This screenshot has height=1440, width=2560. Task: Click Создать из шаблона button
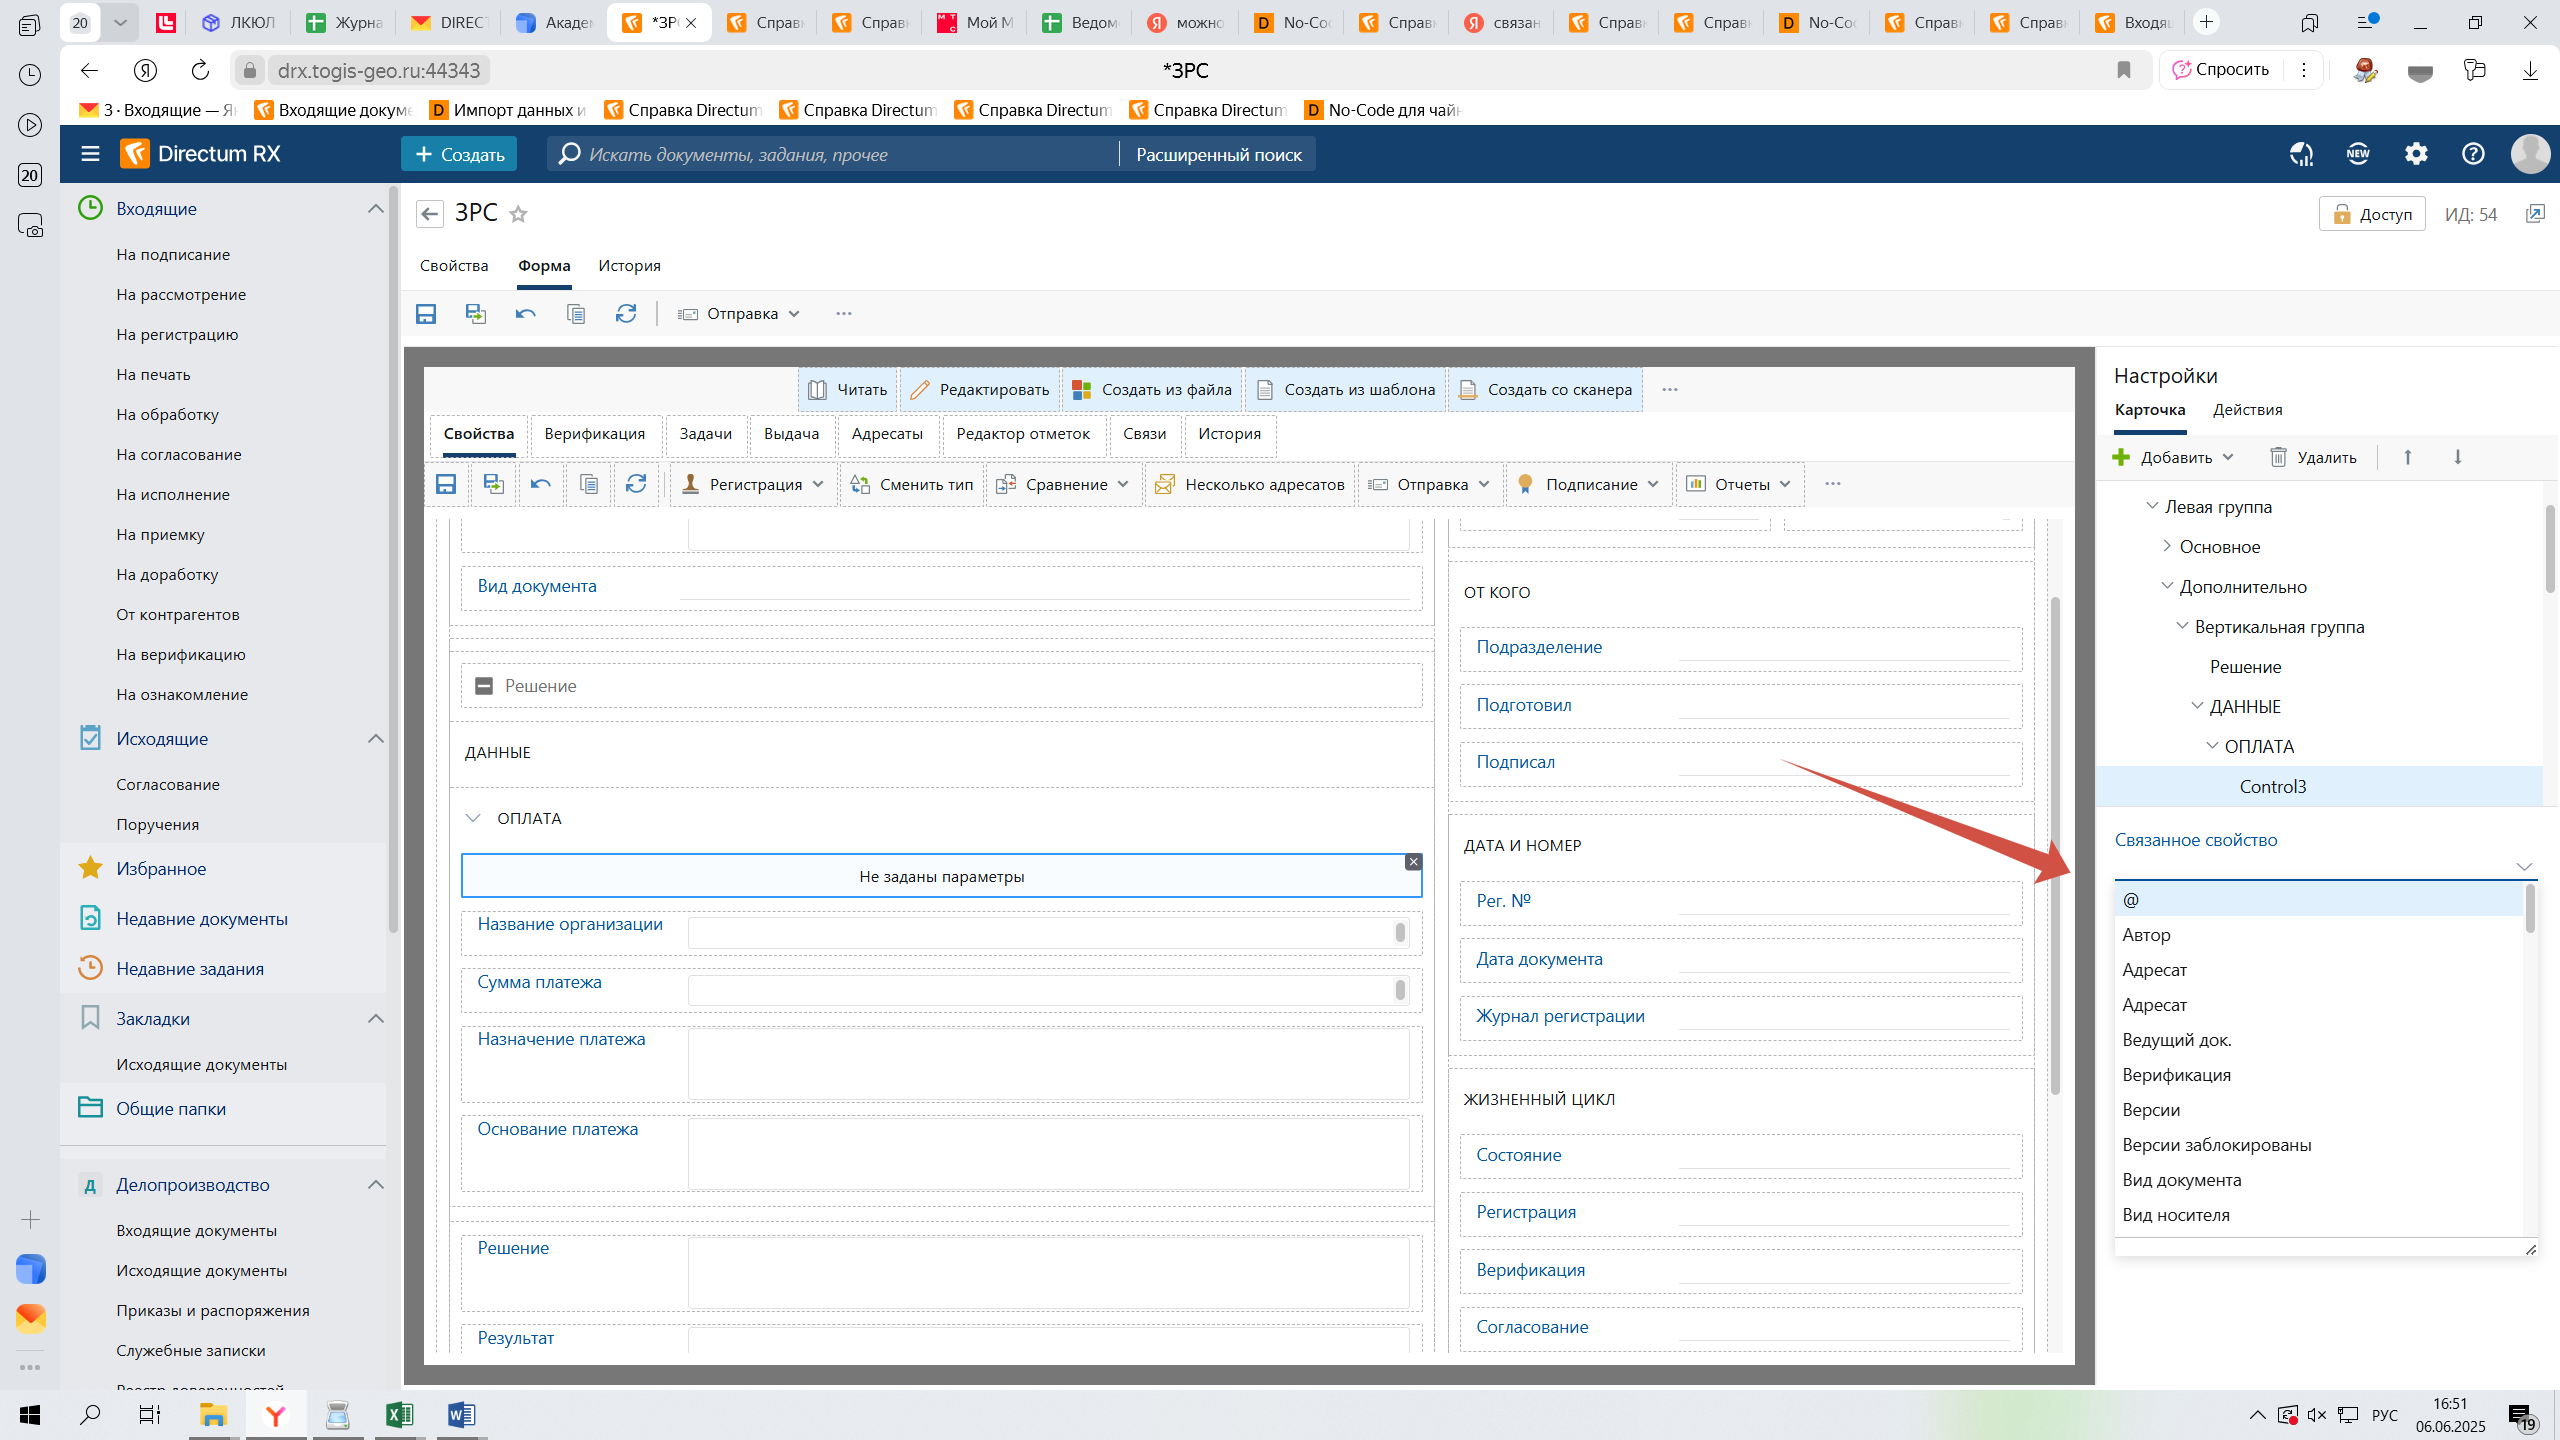click(x=1346, y=390)
